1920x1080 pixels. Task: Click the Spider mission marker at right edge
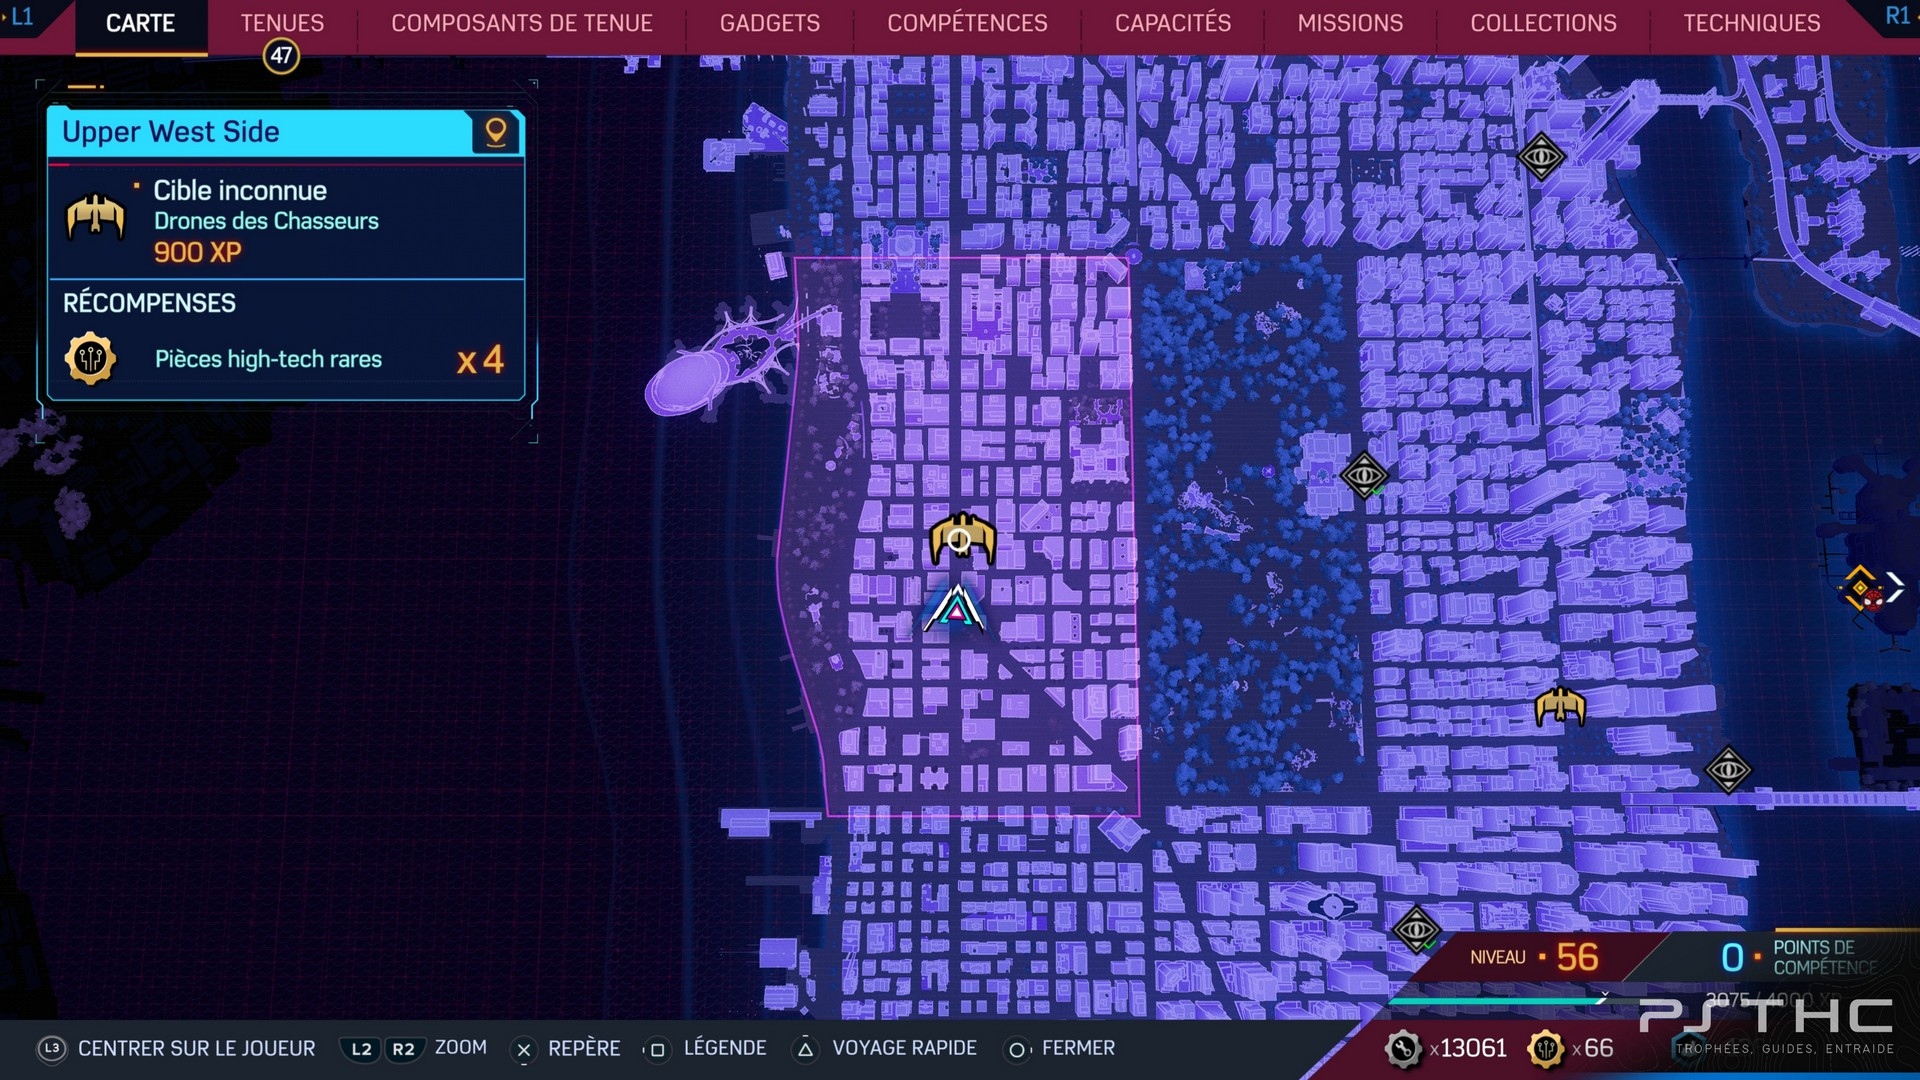click(1862, 589)
